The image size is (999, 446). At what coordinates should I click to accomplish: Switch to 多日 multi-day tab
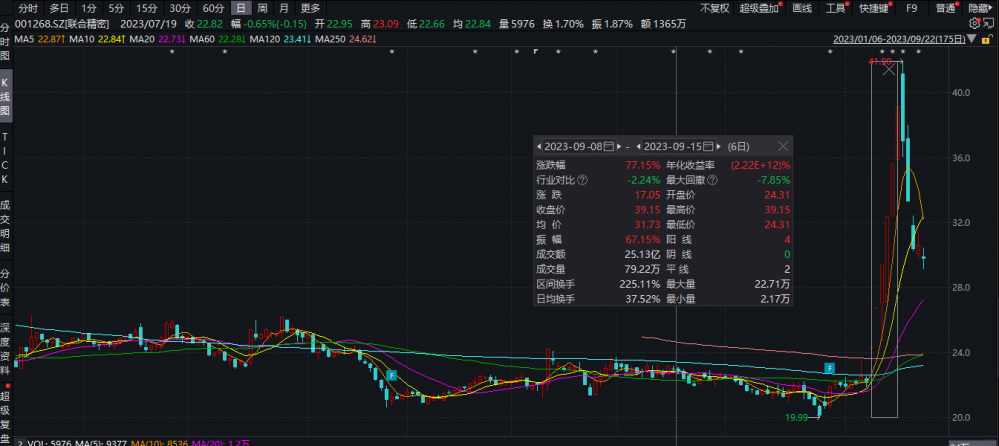point(59,8)
